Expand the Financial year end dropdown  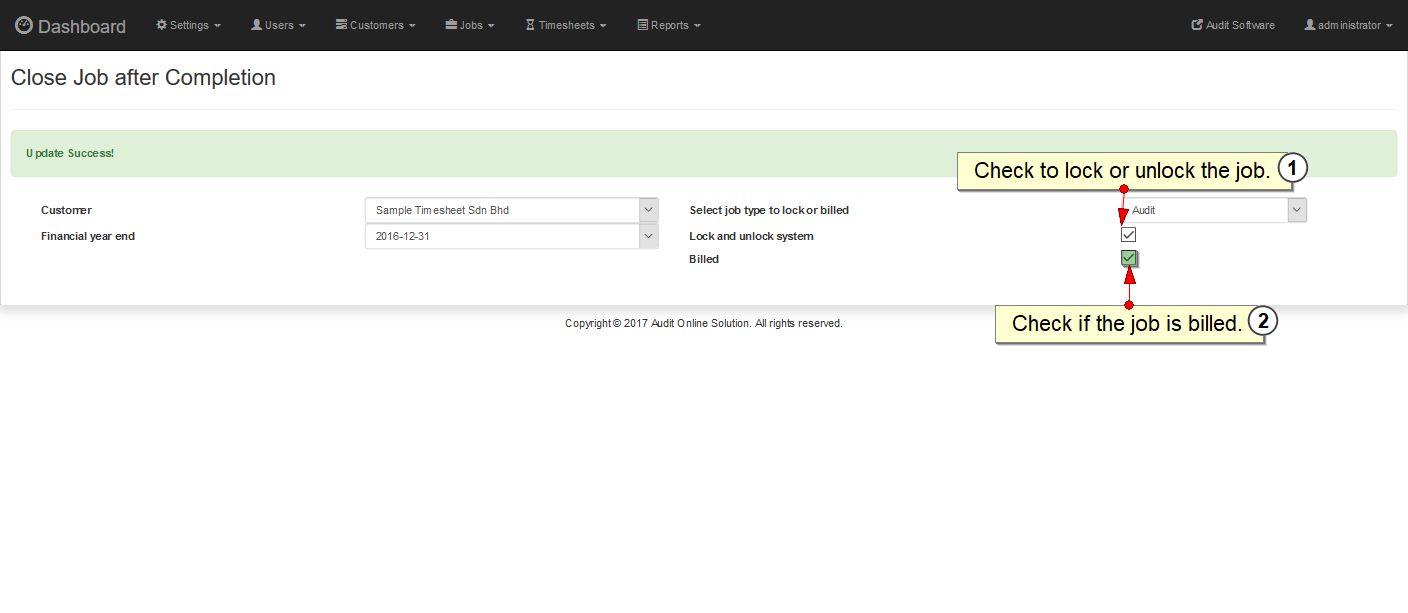tap(511, 236)
